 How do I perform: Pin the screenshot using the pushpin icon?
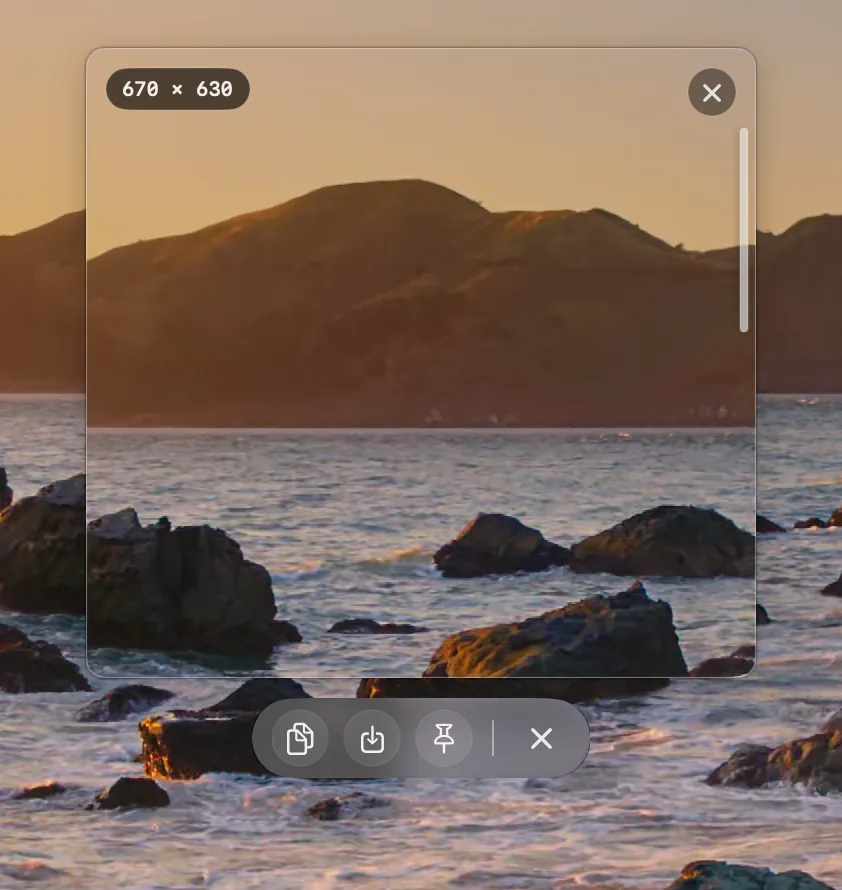tap(444, 738)
